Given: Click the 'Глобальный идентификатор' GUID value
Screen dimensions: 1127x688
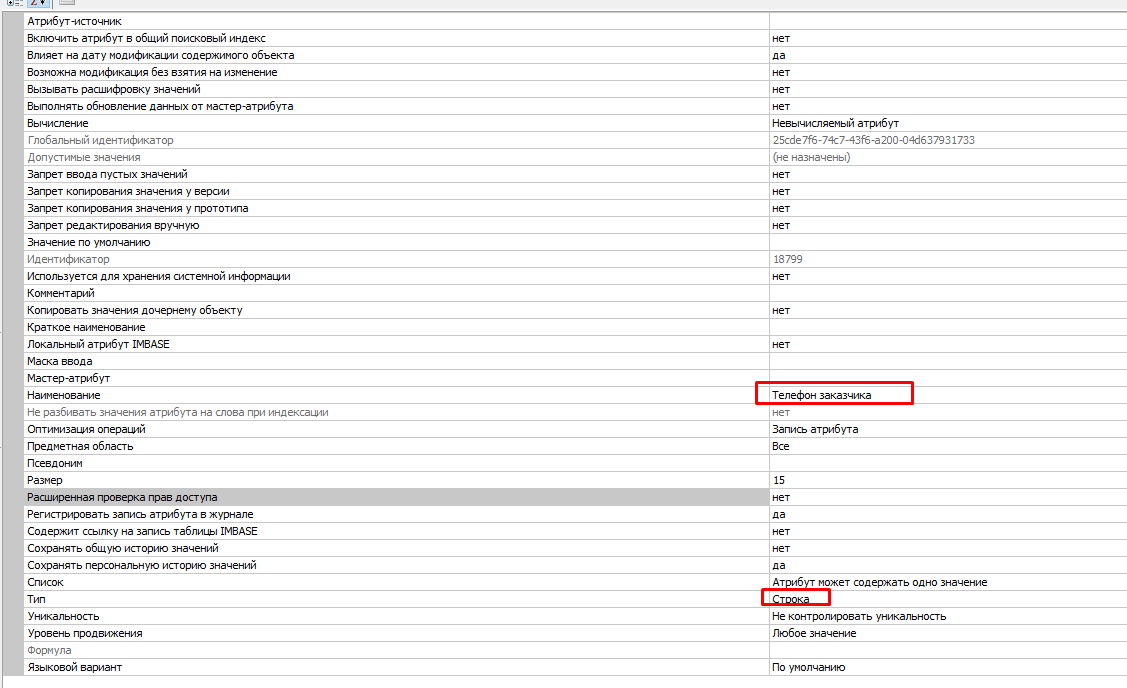Looking at the screenshot, I should point(873,140).
